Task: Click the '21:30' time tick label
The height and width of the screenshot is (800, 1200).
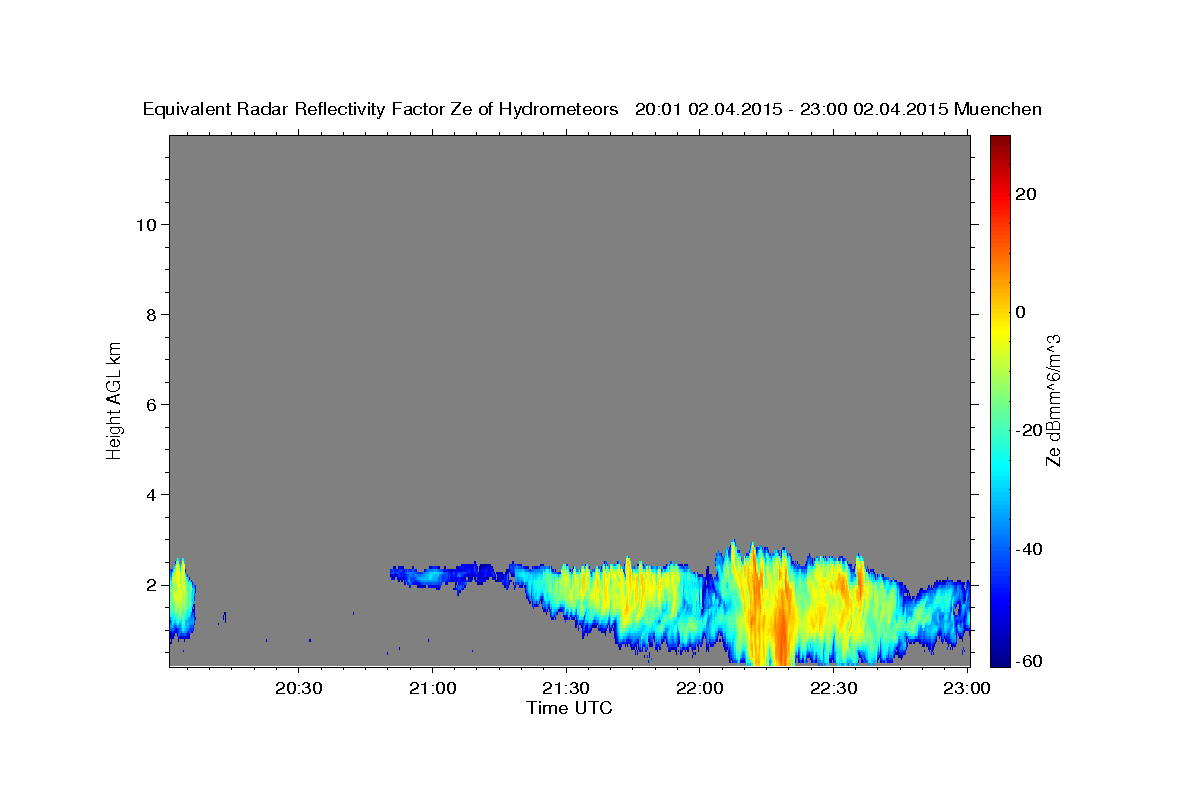Action: (566, 689)
